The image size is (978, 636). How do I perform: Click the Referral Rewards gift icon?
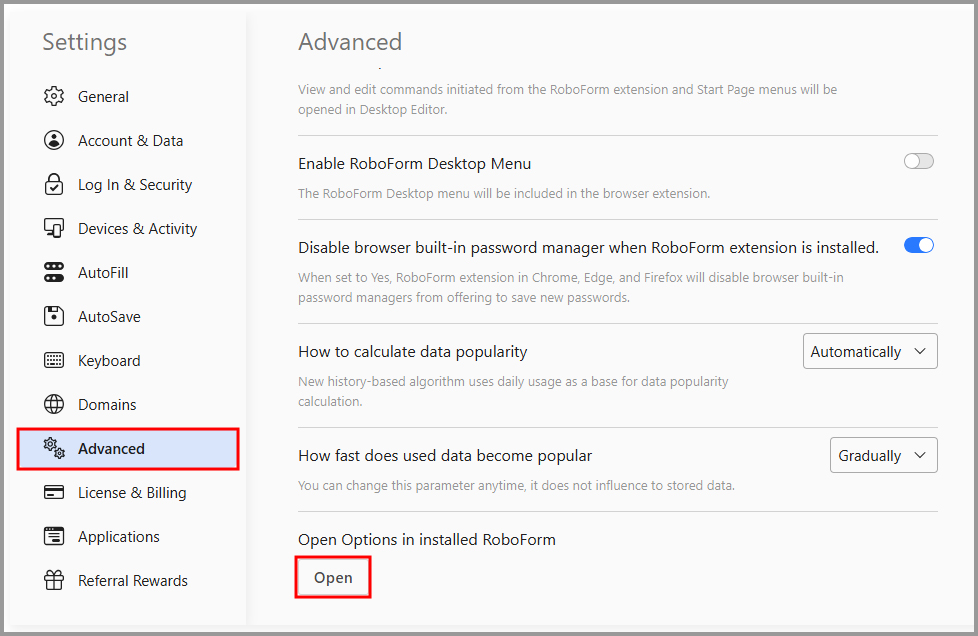click(x=54, y=581)
